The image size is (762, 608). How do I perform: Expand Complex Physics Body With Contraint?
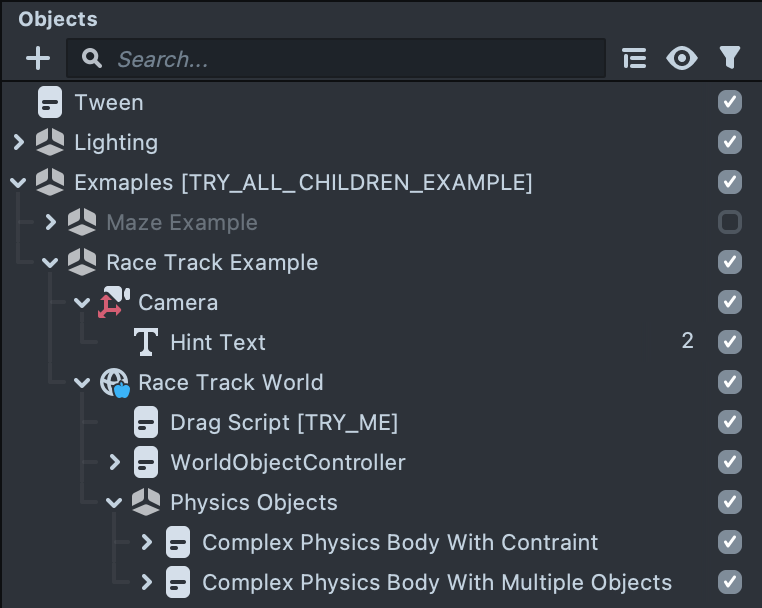point(146,542)
